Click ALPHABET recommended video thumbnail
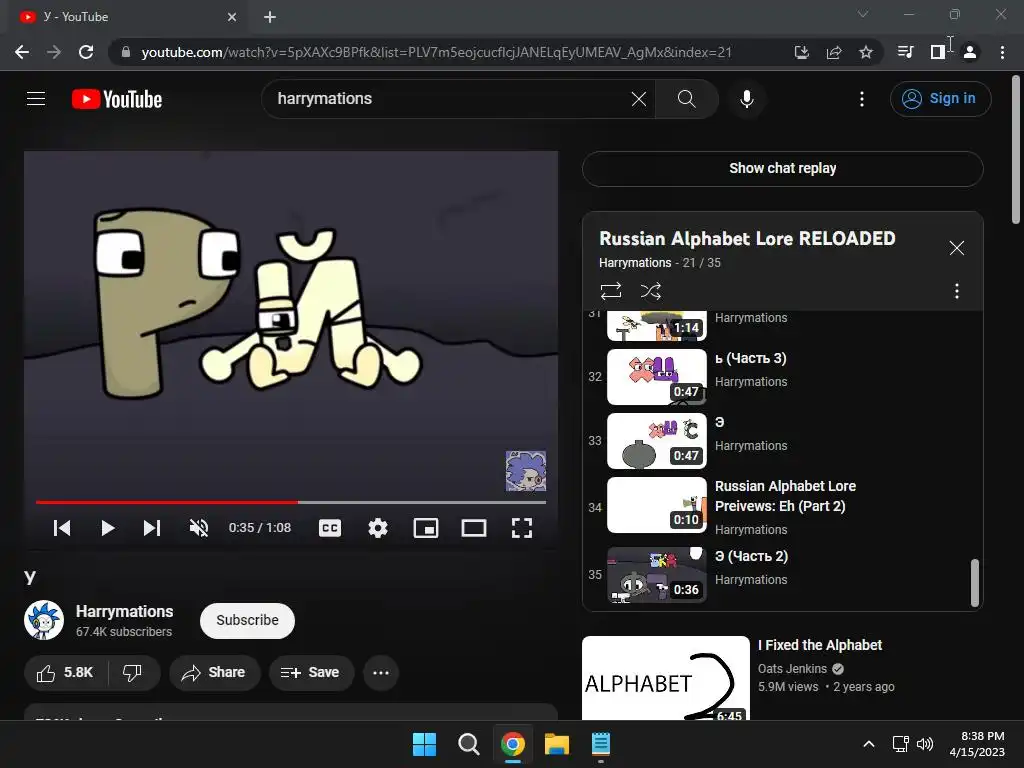The height and width of the screenshot is (768, 1024). click(x=665, y=678)
